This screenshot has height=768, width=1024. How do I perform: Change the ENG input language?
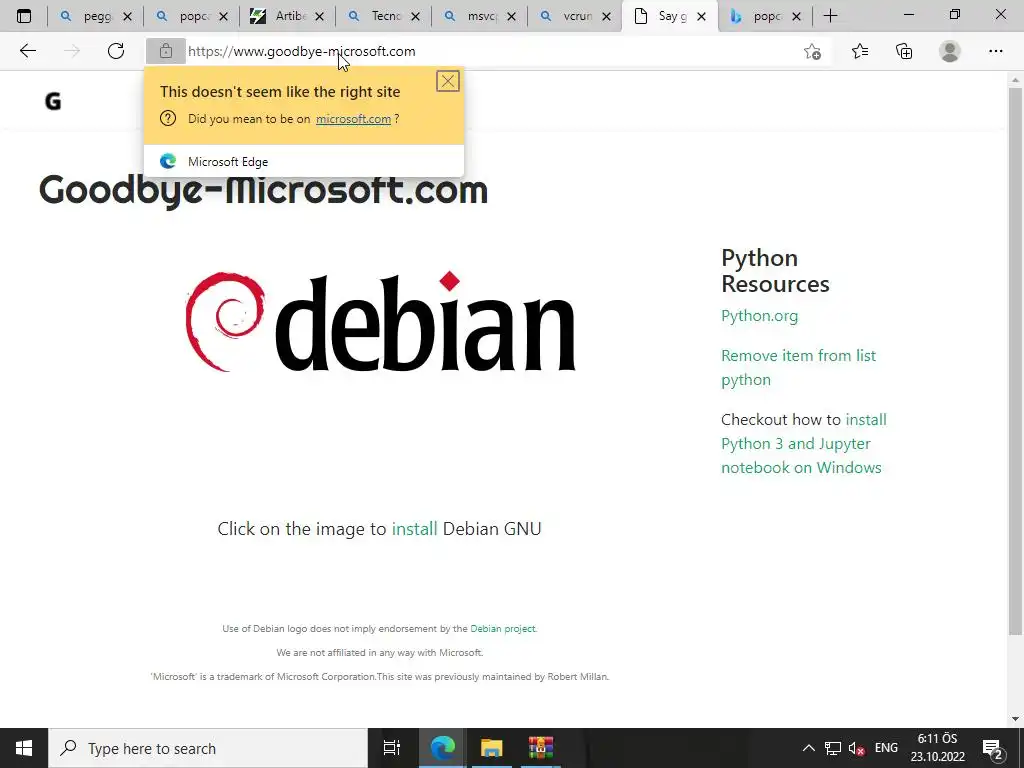[x=886, y=748]
